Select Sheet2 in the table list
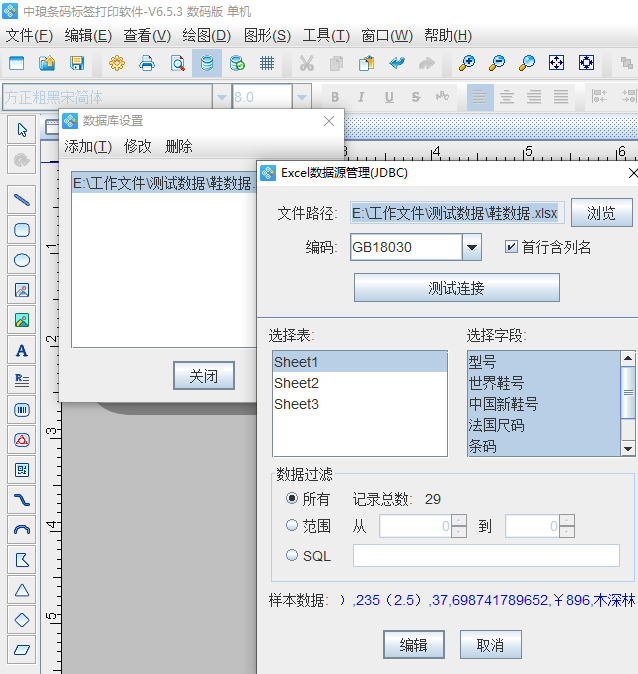Image resolution: width=638 pixels, height=674 pixels. (x=297, y=383)
